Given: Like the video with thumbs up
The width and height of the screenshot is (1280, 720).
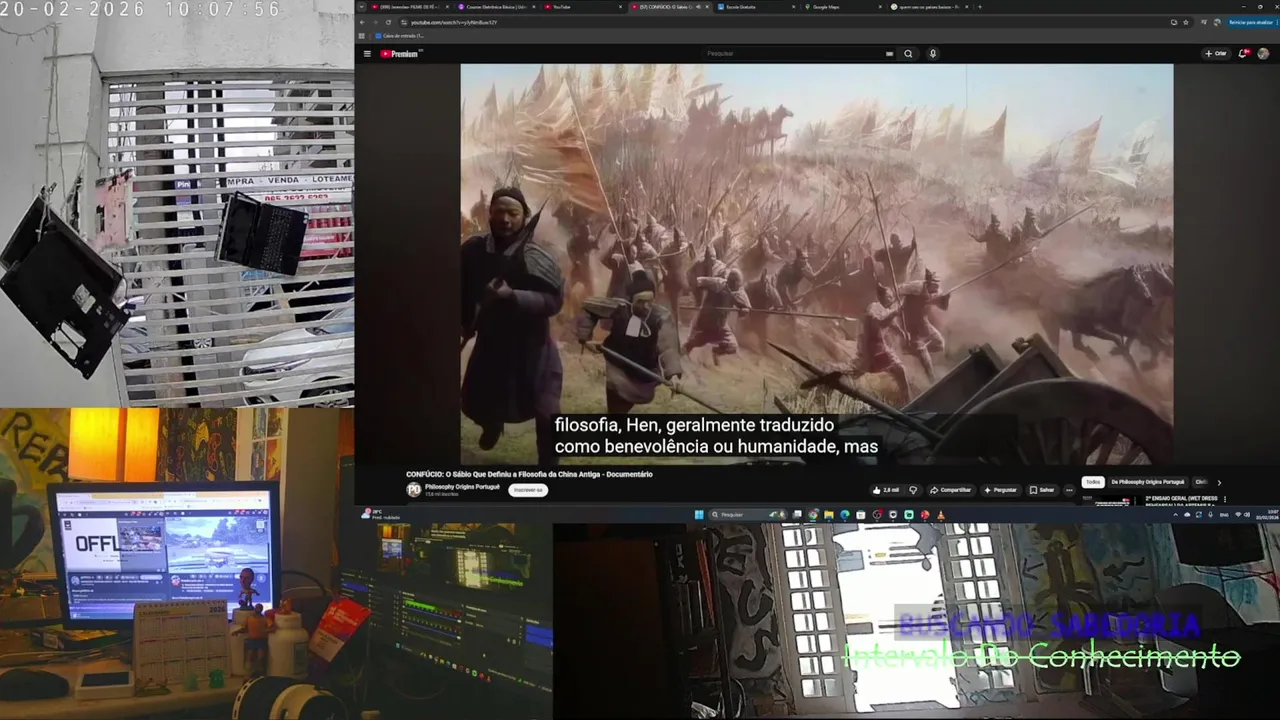Looking at the screenshot, I should [886, 490].
